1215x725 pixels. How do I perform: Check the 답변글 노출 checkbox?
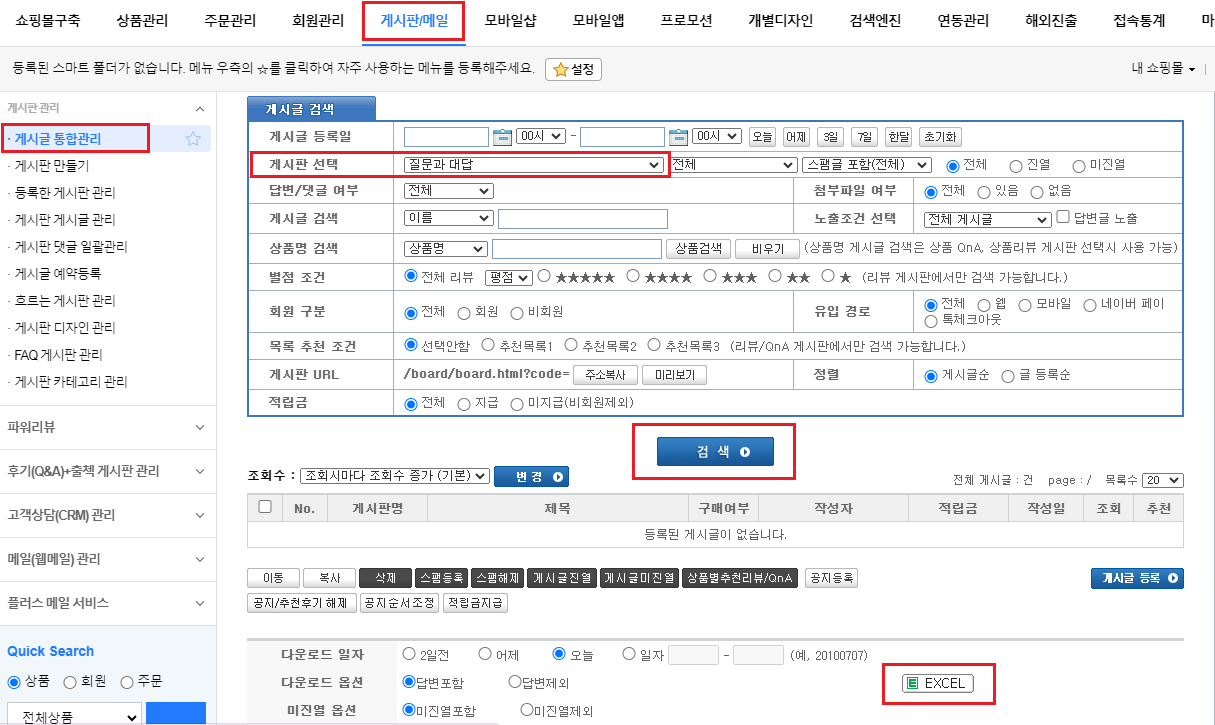point(1064,217)
